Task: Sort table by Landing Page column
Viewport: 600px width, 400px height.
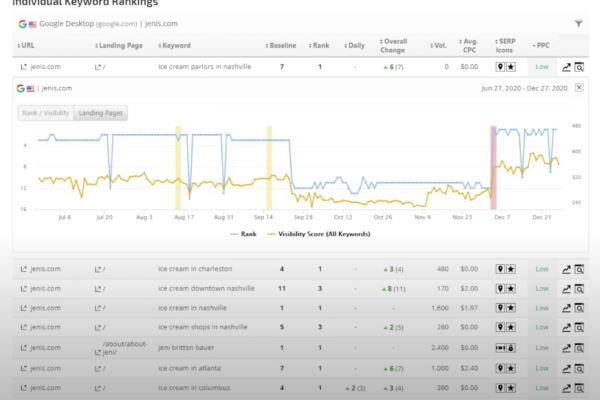Action: tap(119, 46)
